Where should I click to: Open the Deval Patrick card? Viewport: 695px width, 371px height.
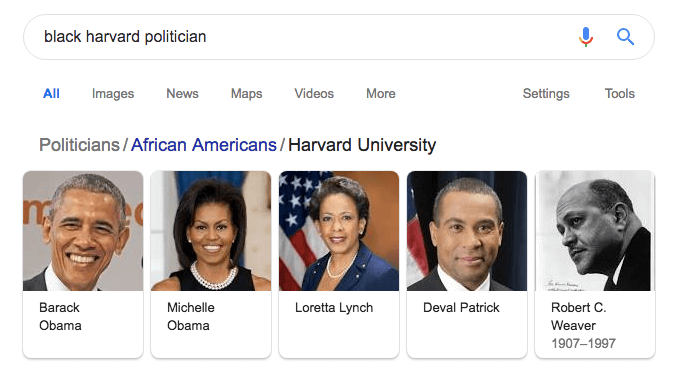coord(467,264)
